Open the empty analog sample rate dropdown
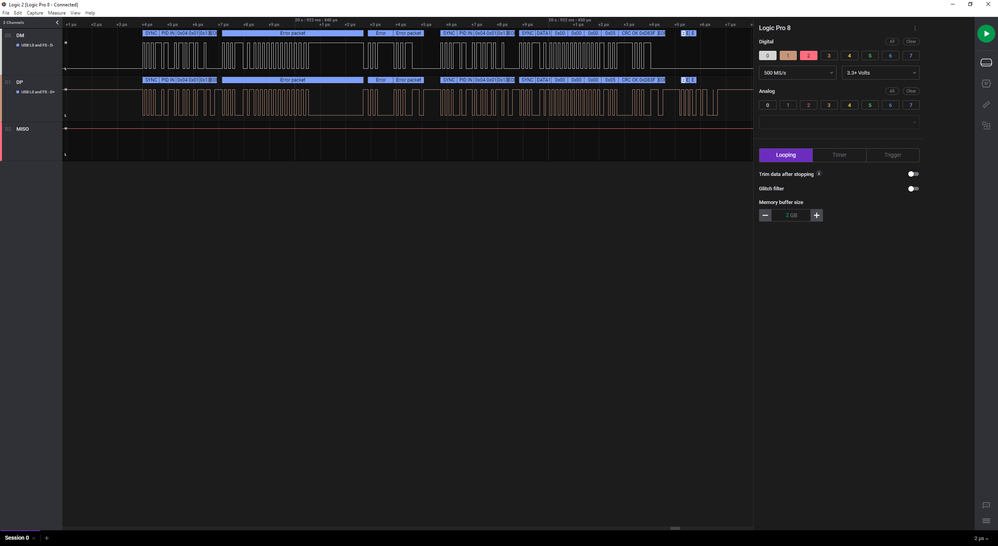 point(839,122)
